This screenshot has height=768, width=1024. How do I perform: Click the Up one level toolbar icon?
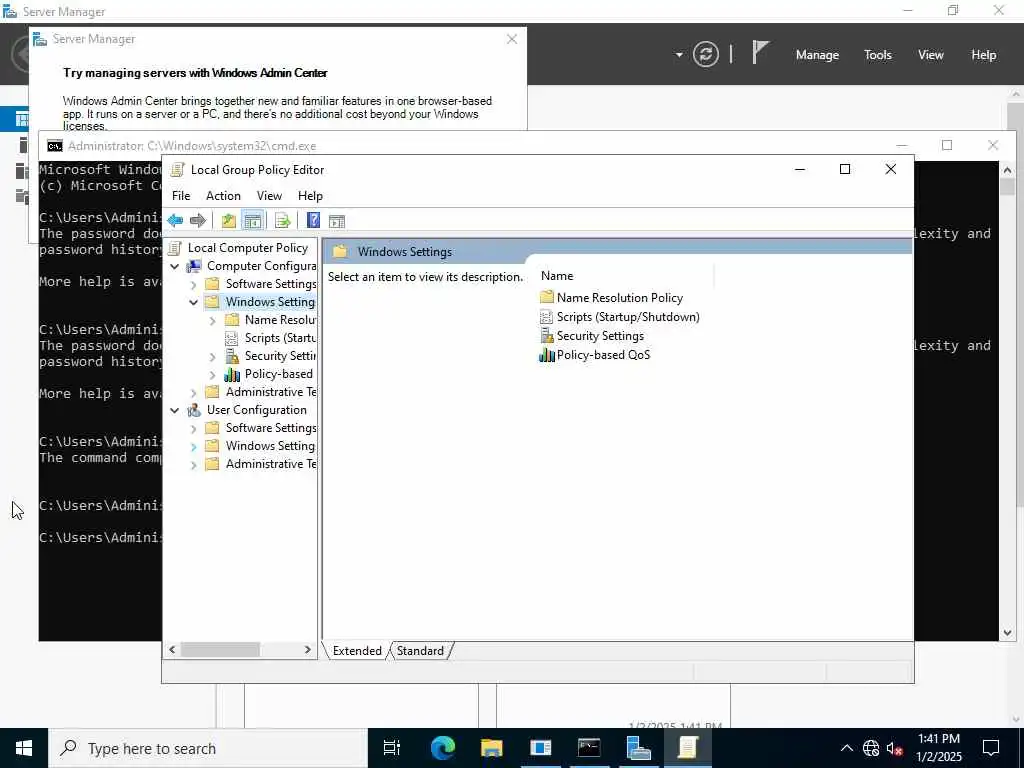click(229, 221)
